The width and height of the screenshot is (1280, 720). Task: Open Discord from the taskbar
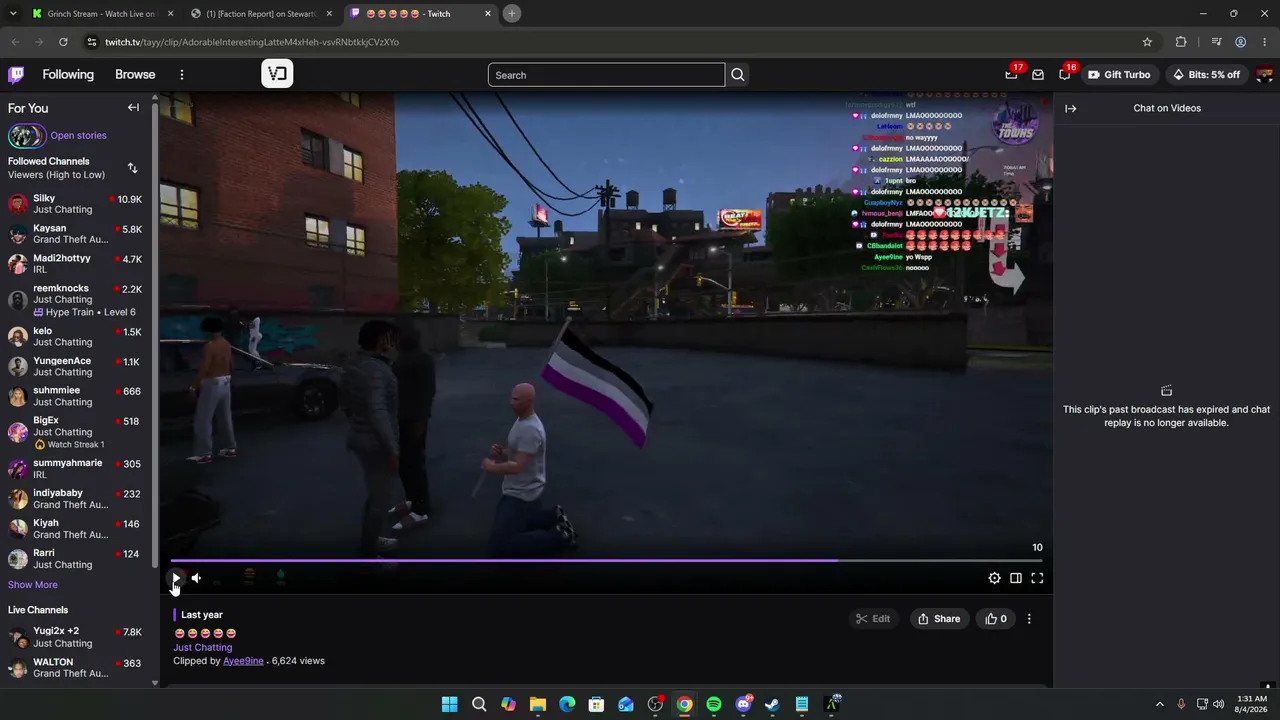click(x=743, y=704)
